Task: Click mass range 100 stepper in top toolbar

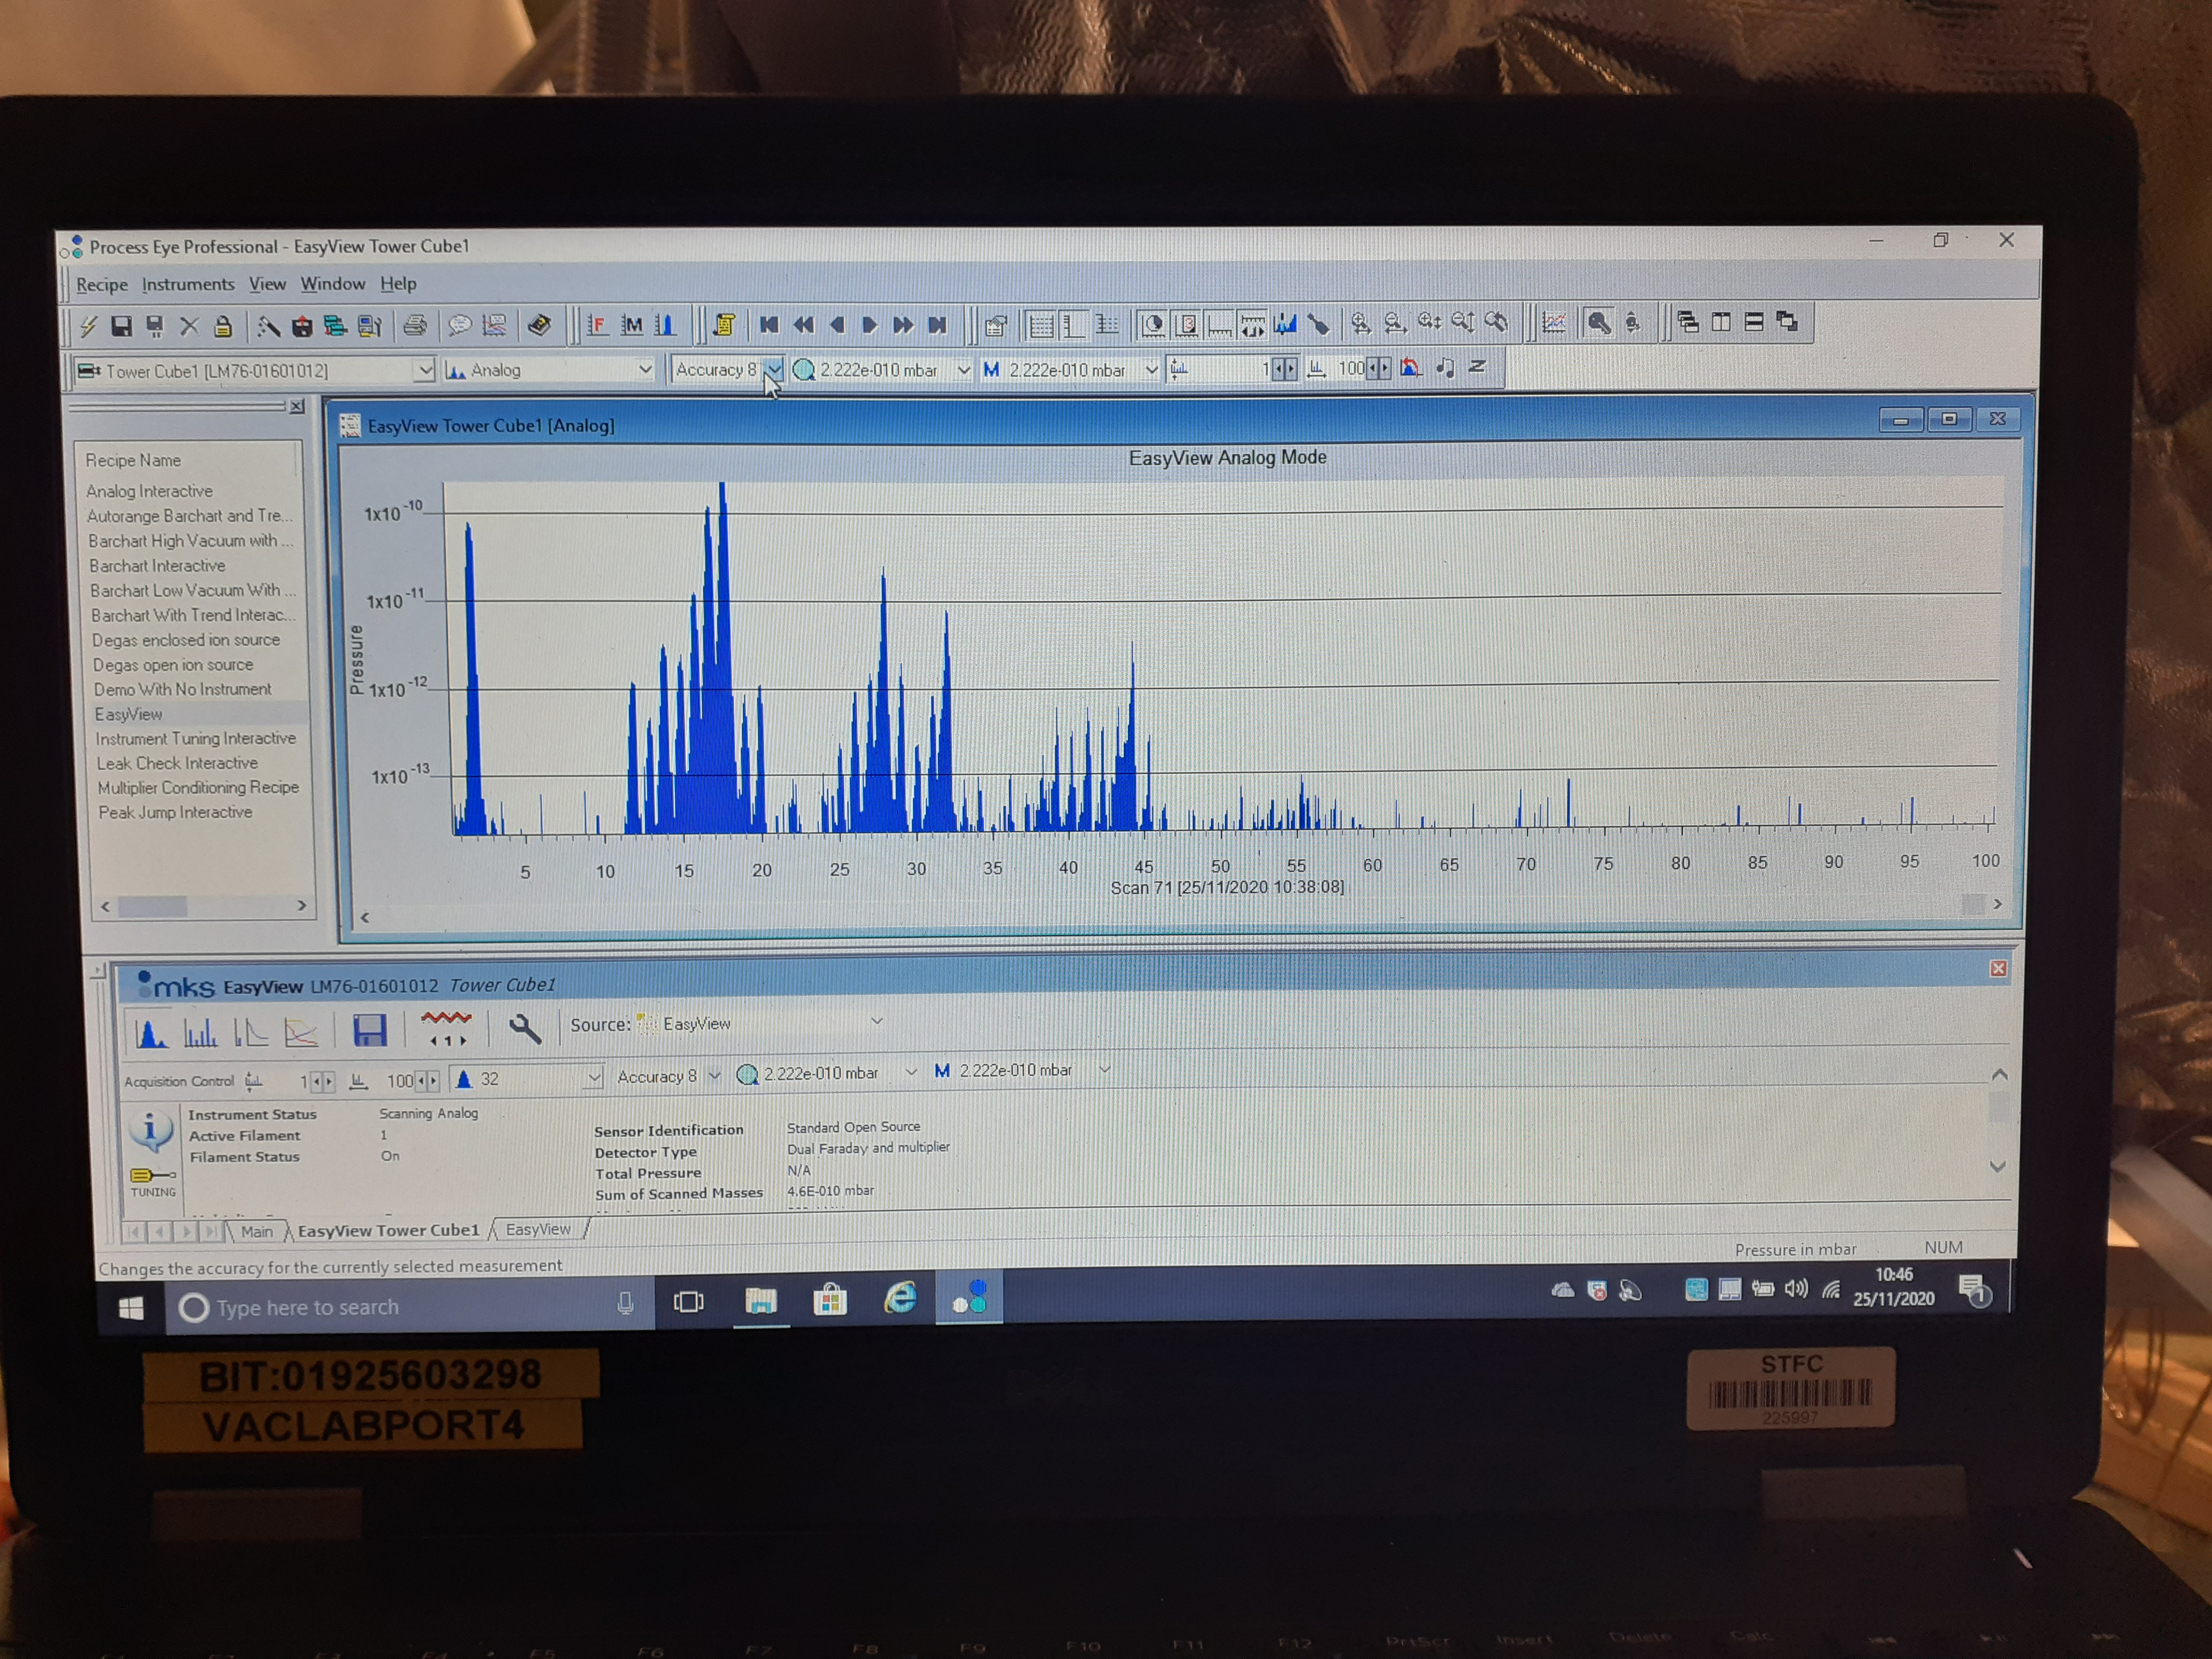Action: pyautogui.click(x=1378, y=368)
